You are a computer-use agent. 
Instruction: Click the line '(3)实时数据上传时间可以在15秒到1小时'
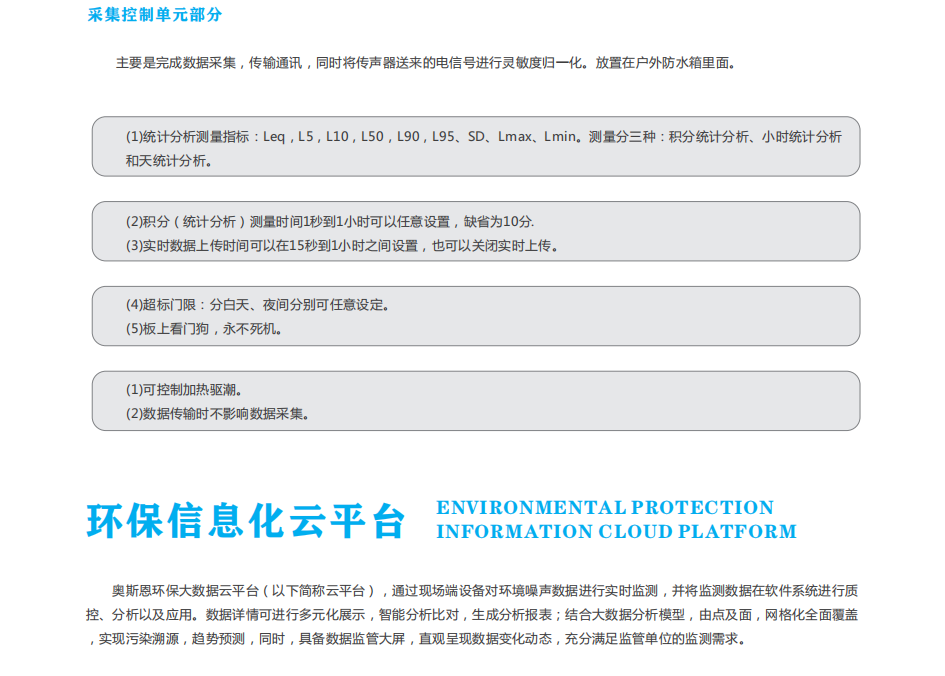342,246
